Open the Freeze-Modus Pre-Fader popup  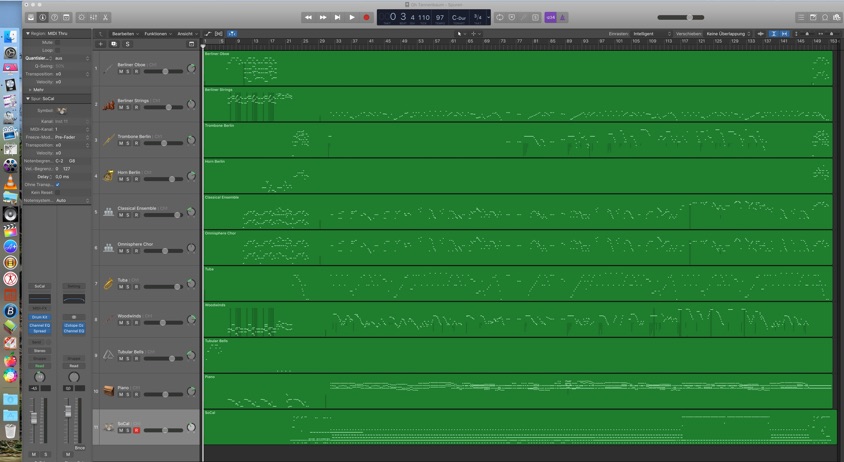click(x=72, y=137)
